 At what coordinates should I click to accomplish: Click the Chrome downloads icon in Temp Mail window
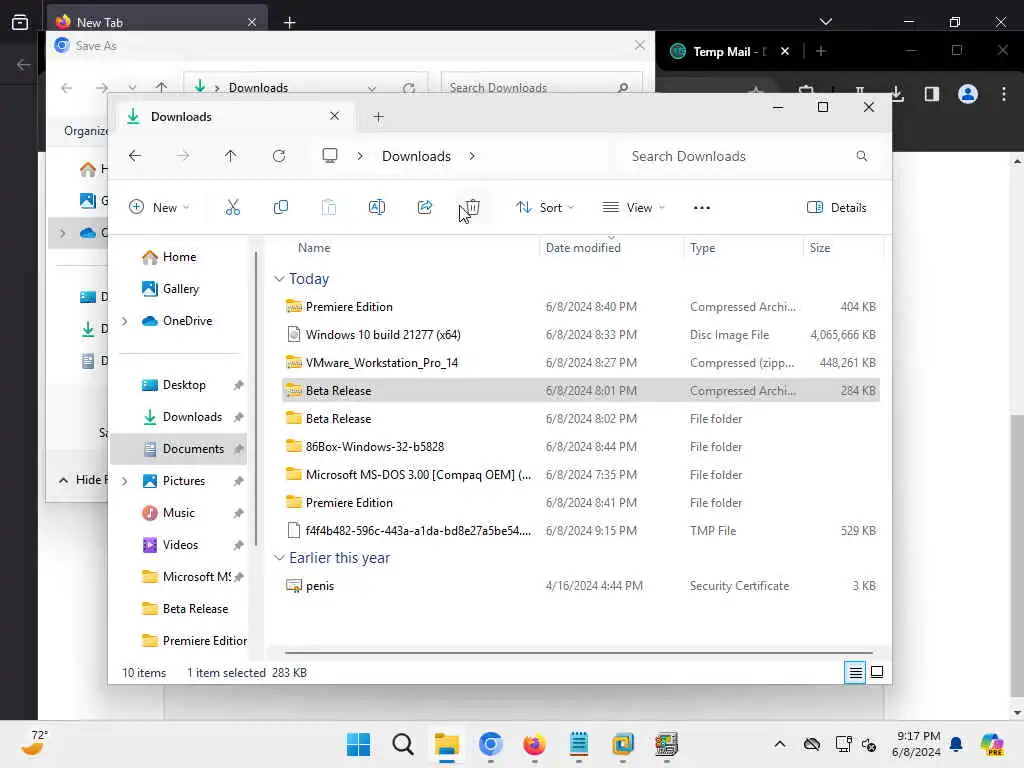point(897,94)
